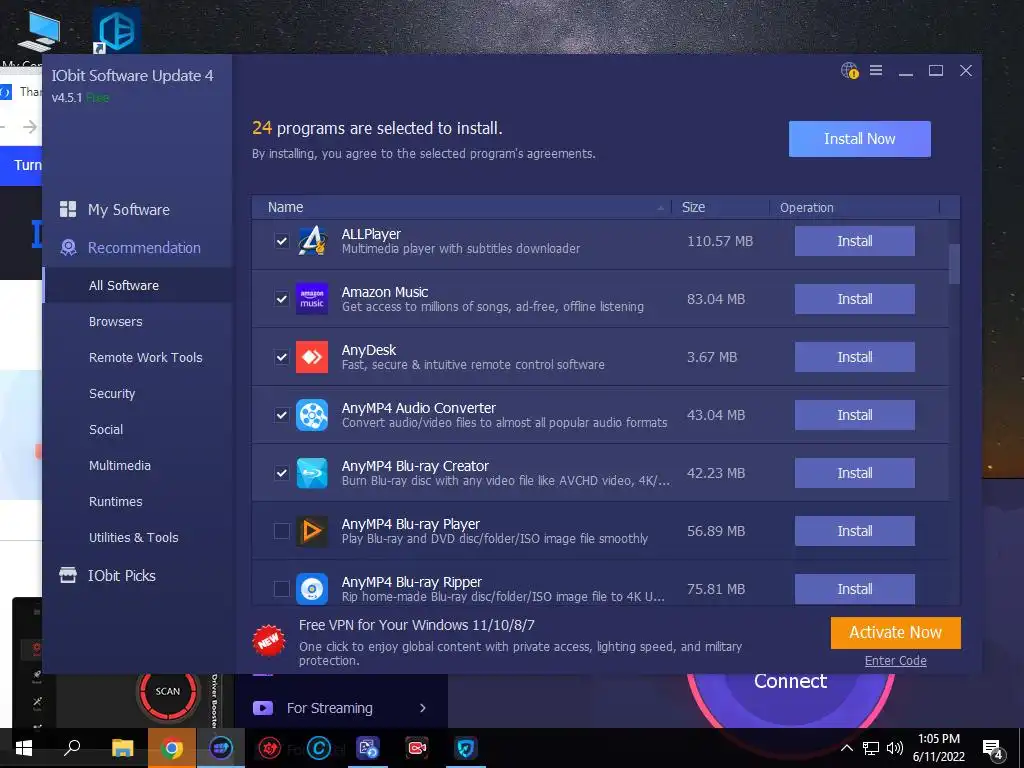The width and height of the screenshot is (1024, 768).
Task: Install AnyMP4 Audio Converter
Action: 854,415
